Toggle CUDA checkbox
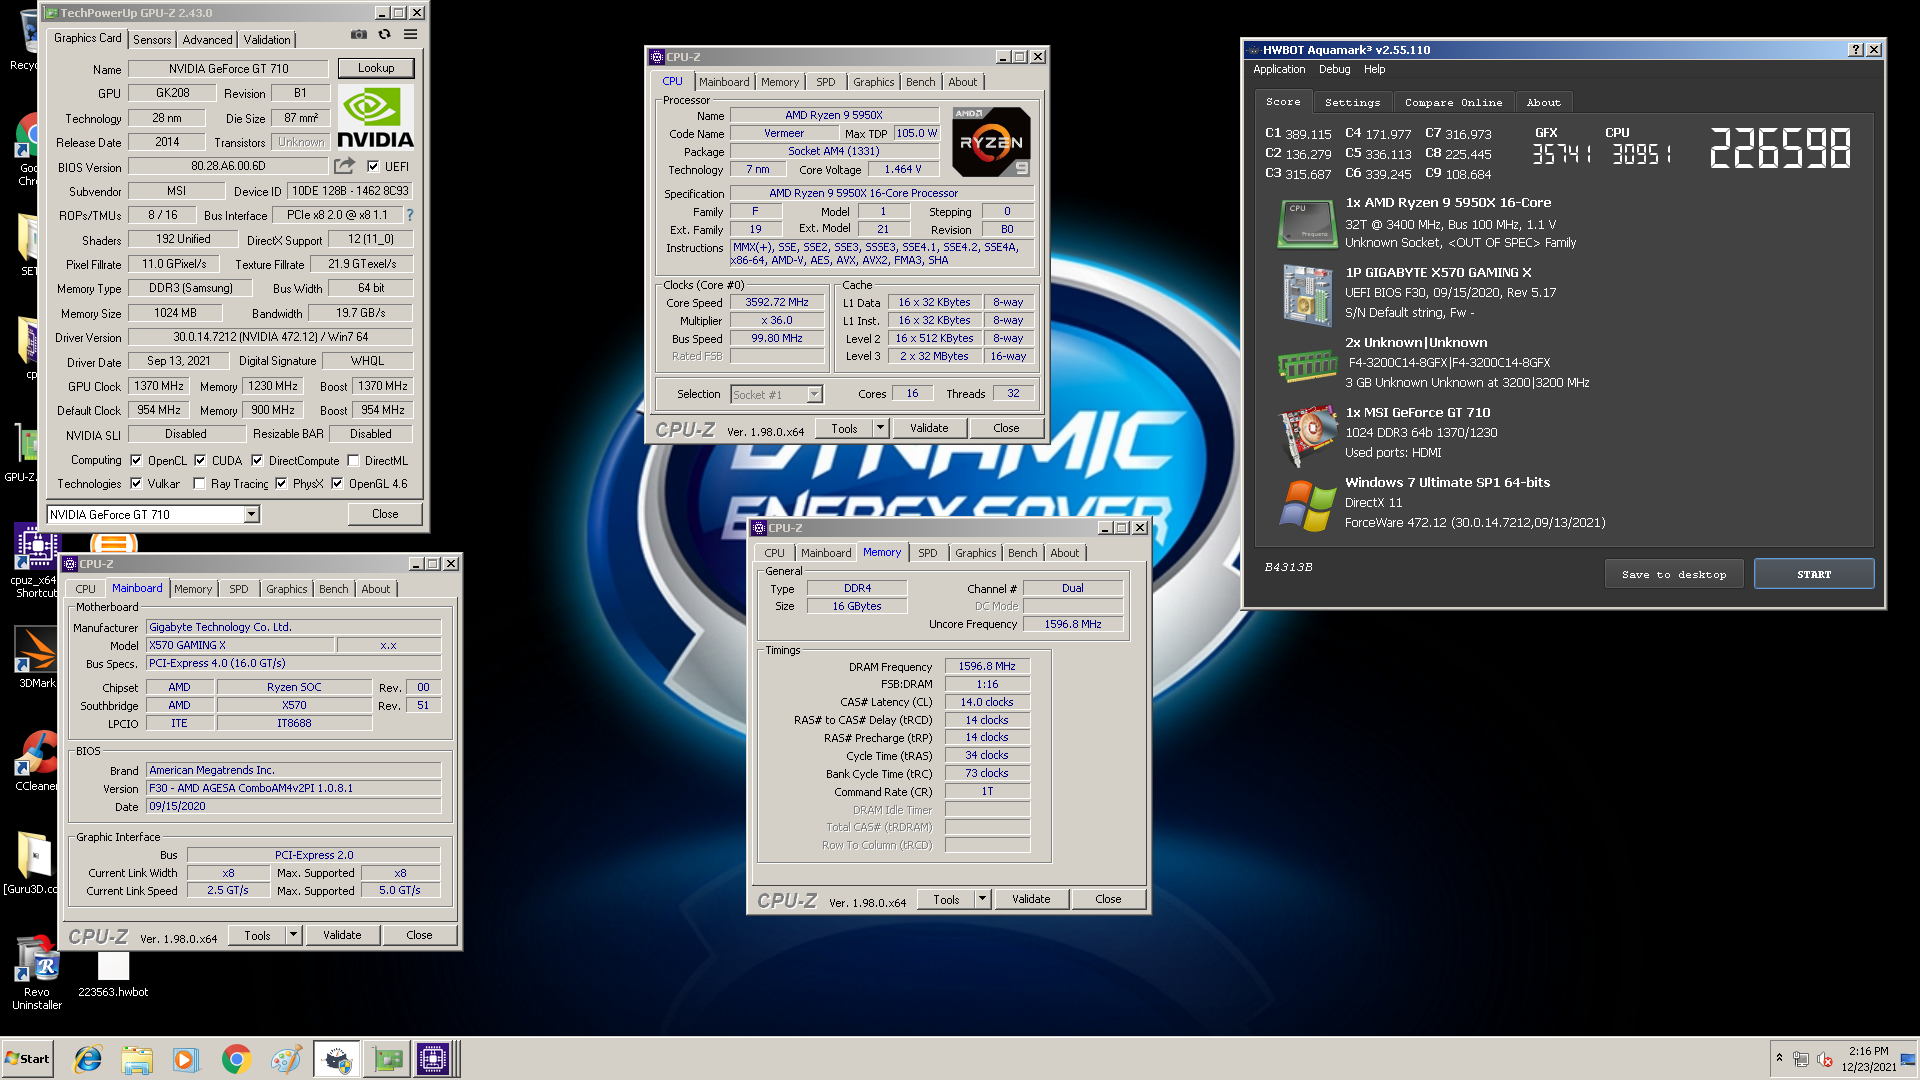Screen dimensions: 1920x1080 pos(200,460)
